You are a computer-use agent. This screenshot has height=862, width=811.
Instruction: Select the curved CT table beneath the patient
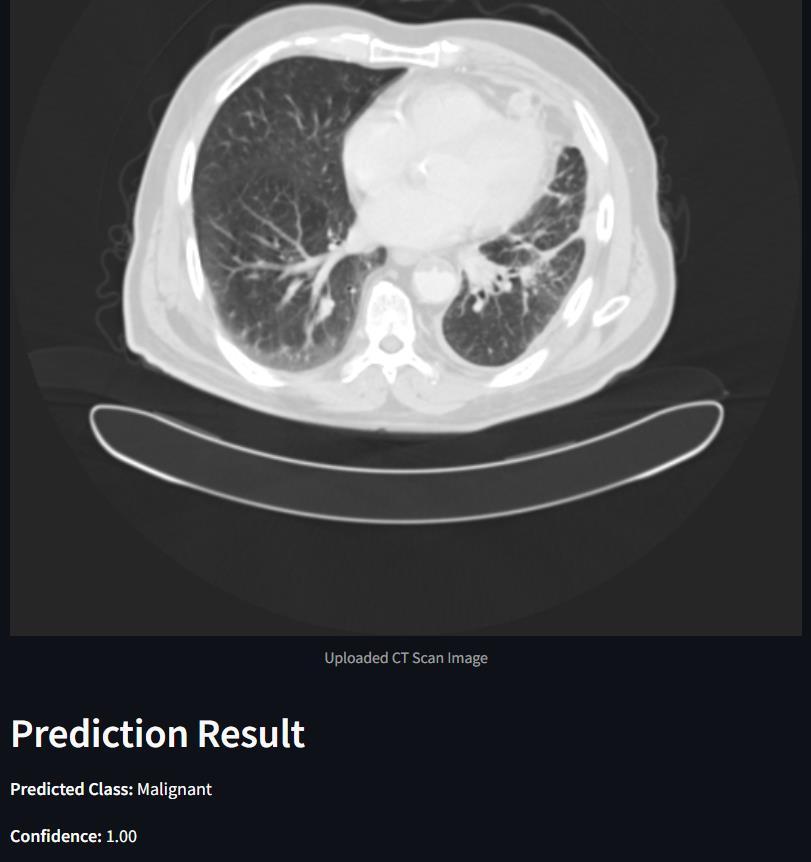click(406, 462)
